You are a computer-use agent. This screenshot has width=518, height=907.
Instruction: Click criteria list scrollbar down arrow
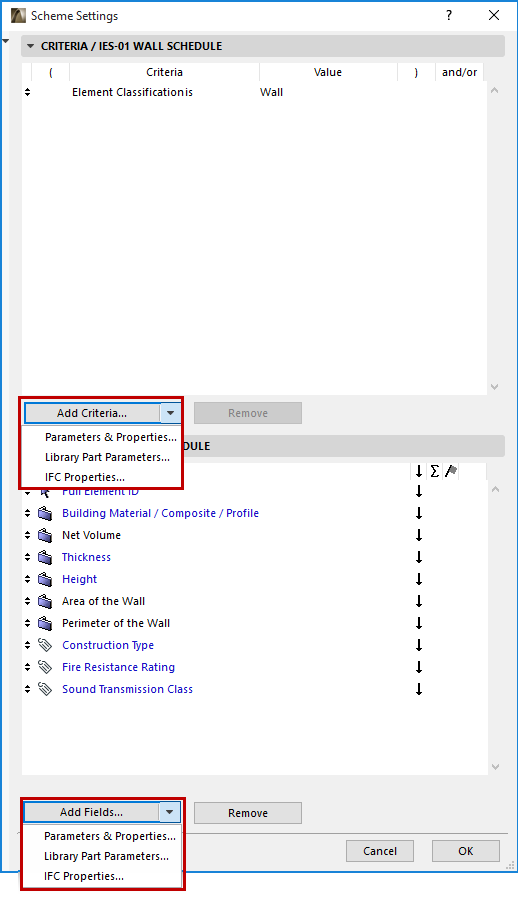click(x=494, y=386)
